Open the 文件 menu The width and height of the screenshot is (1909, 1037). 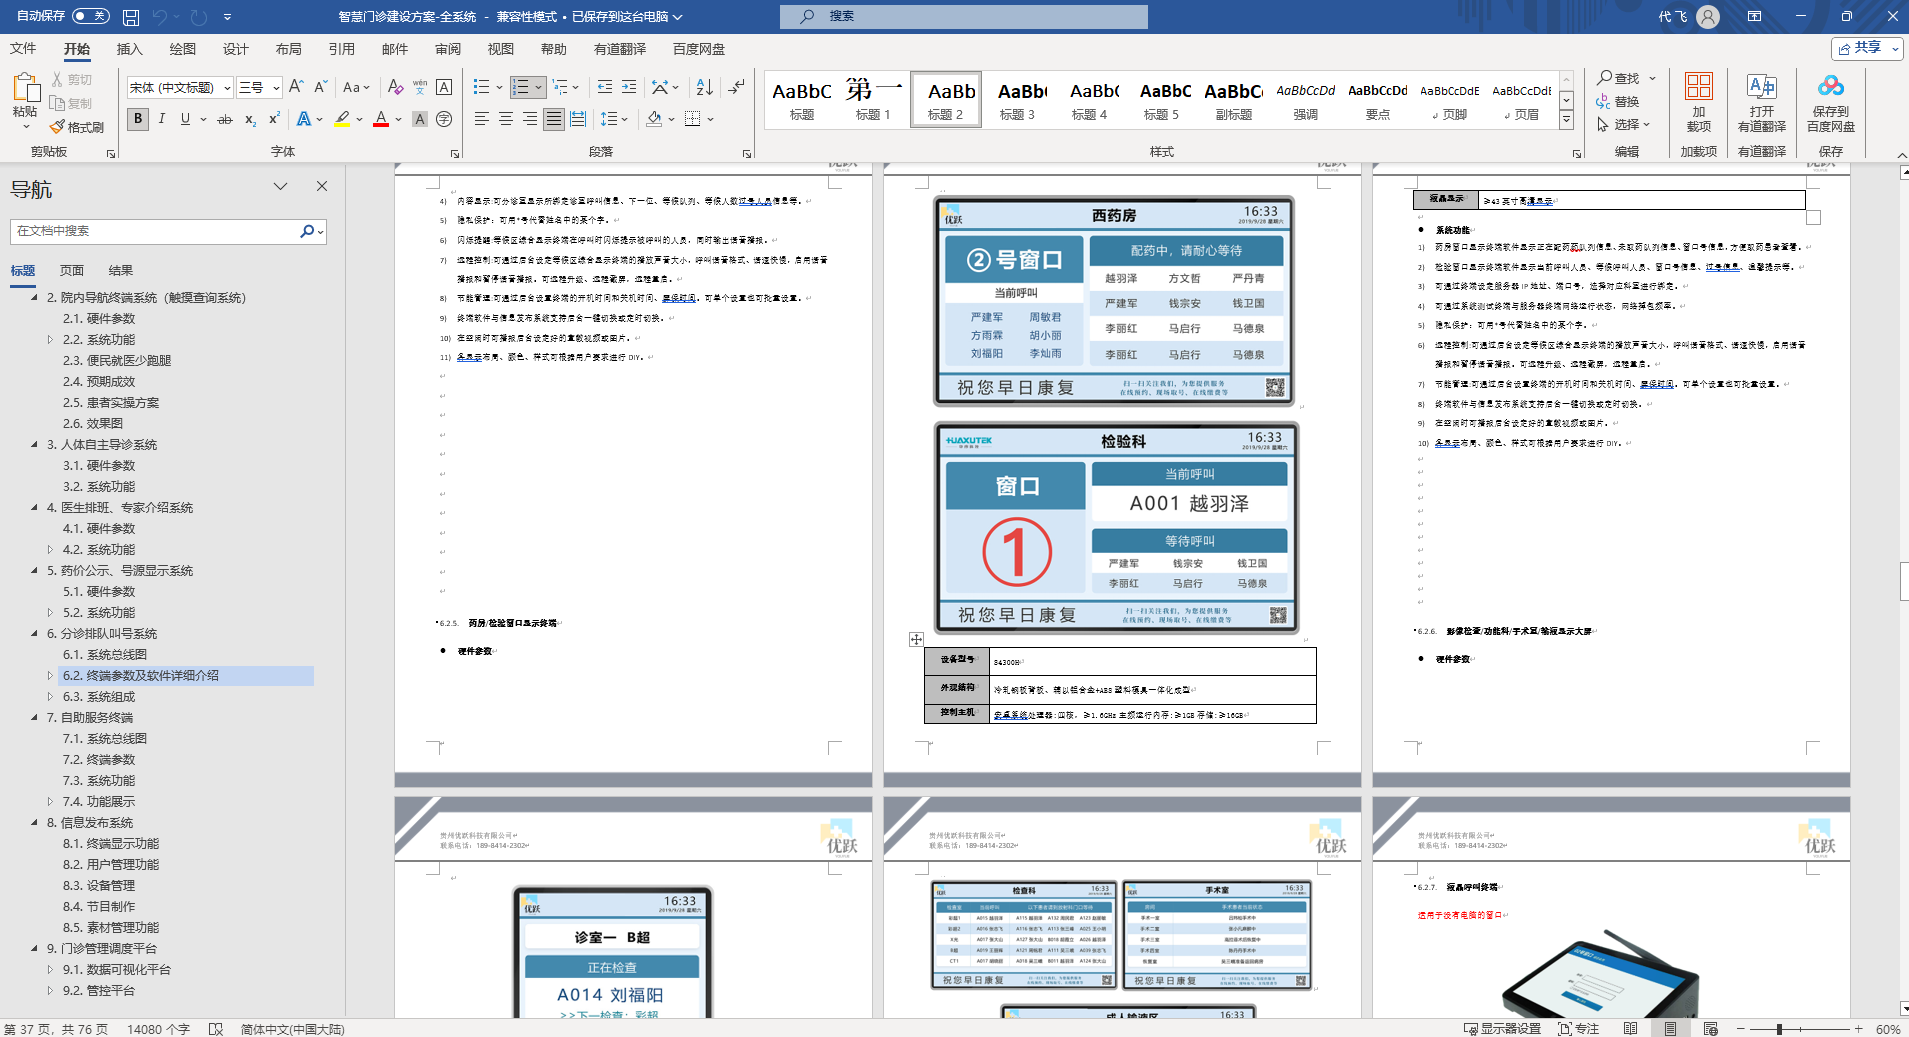pyautogui.click(x=23, y=49)
